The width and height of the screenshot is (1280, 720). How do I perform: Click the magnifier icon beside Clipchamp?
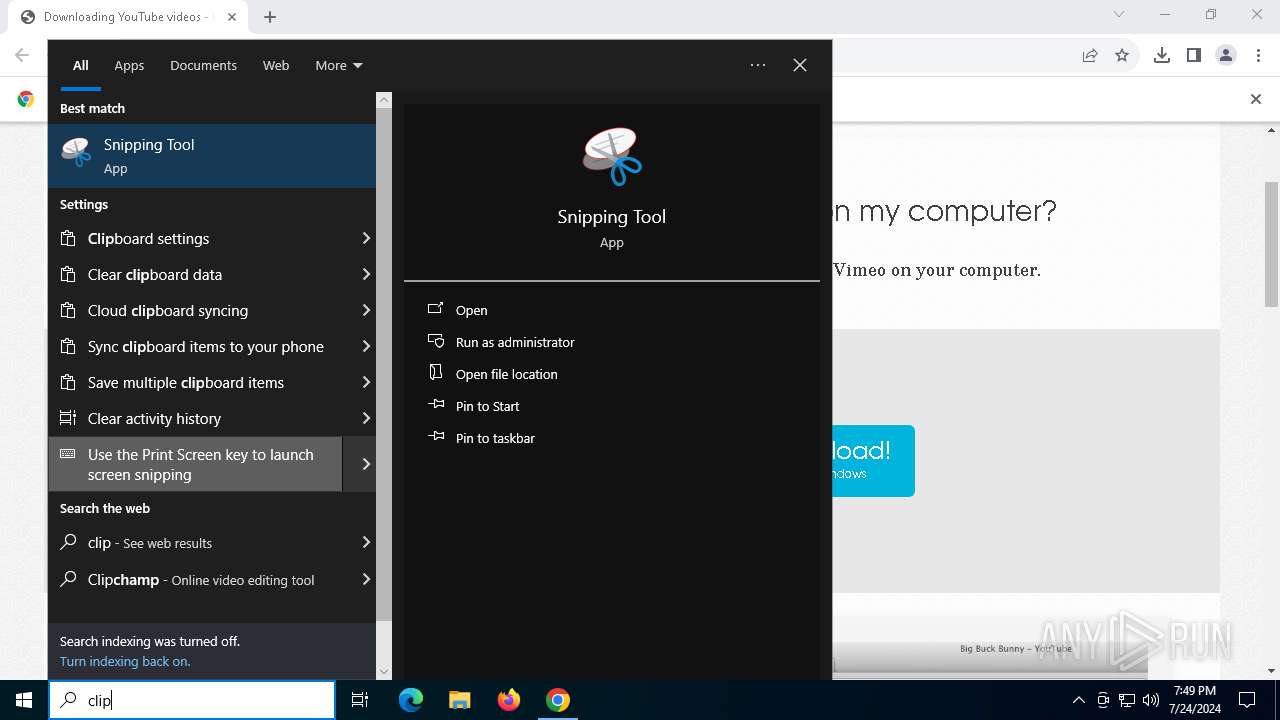tap(68, 578)
